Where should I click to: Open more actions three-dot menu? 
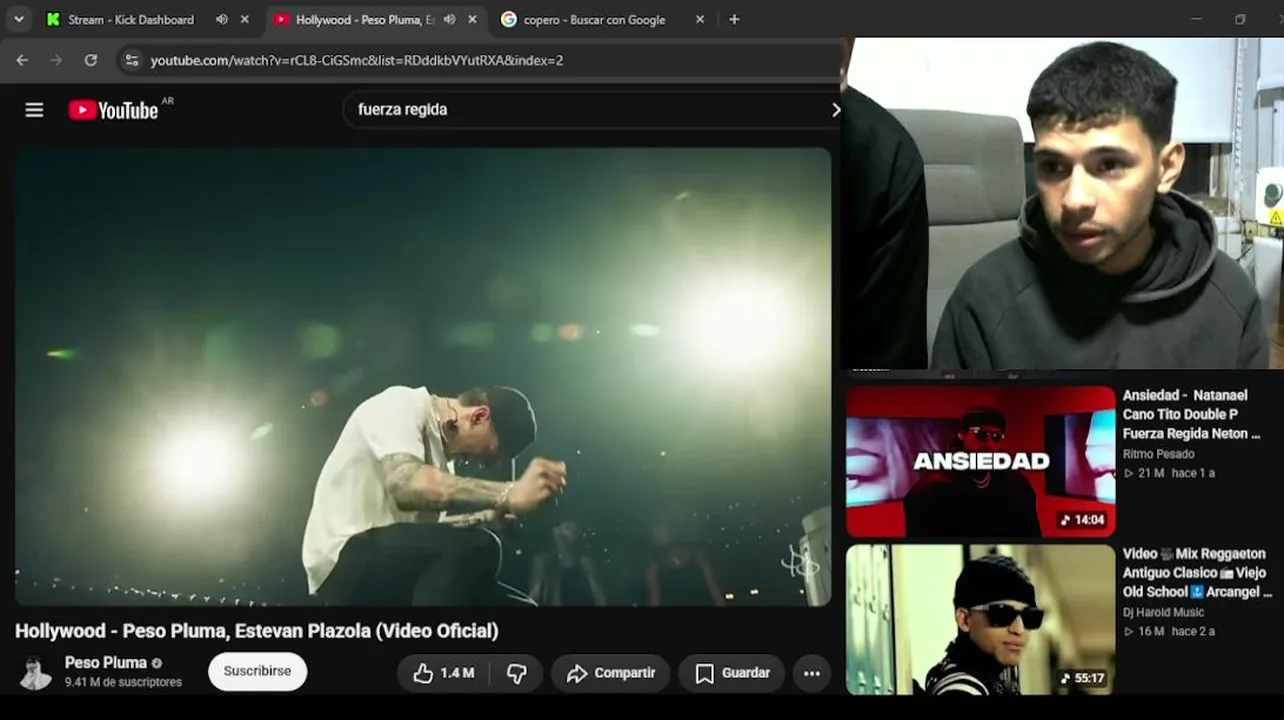812,673
